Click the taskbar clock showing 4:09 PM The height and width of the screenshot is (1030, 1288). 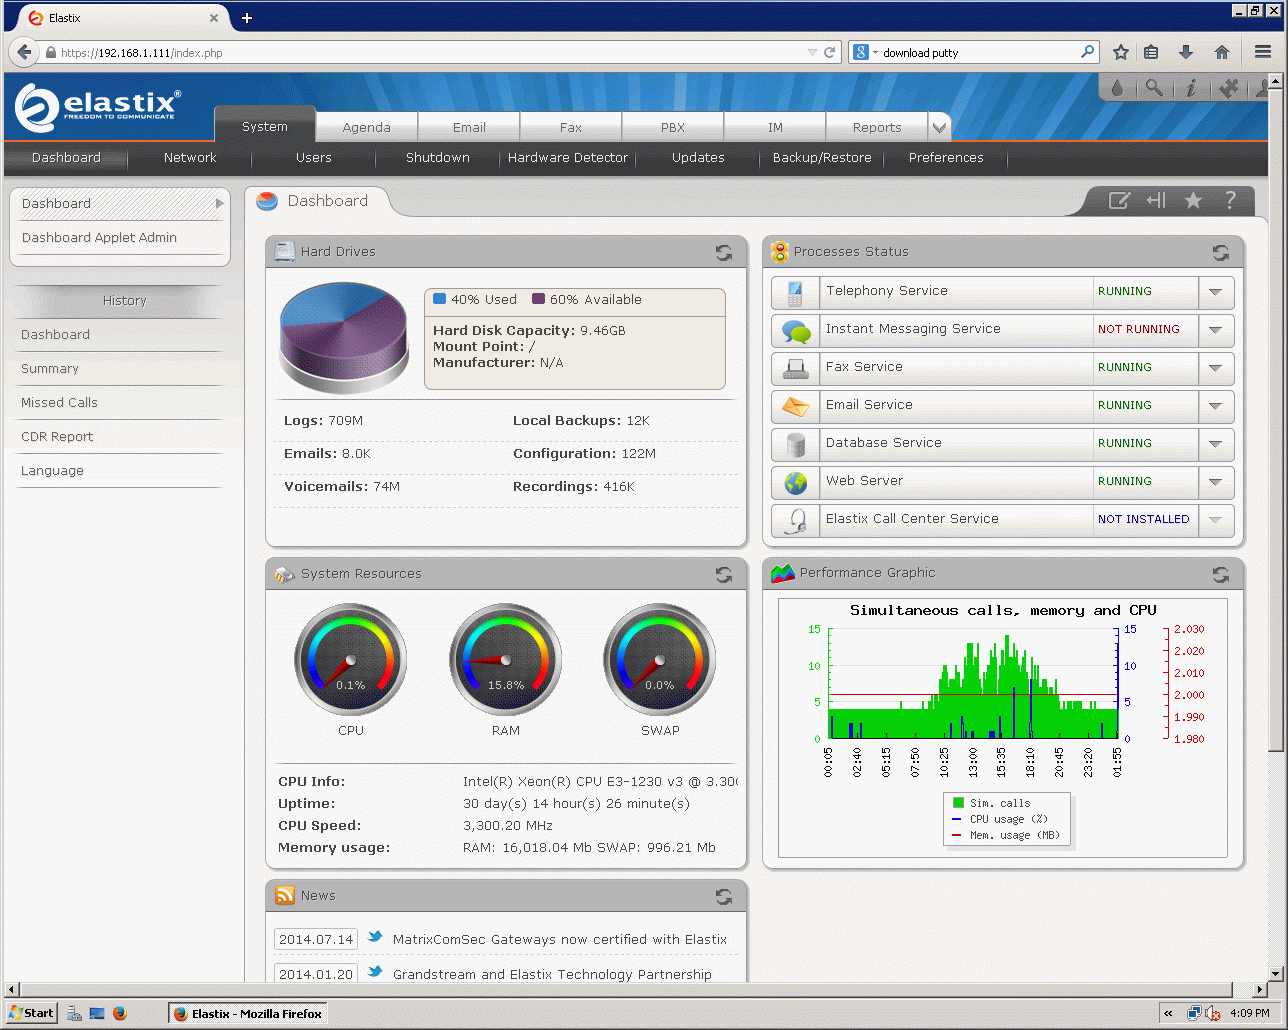click(1250, 1013)
